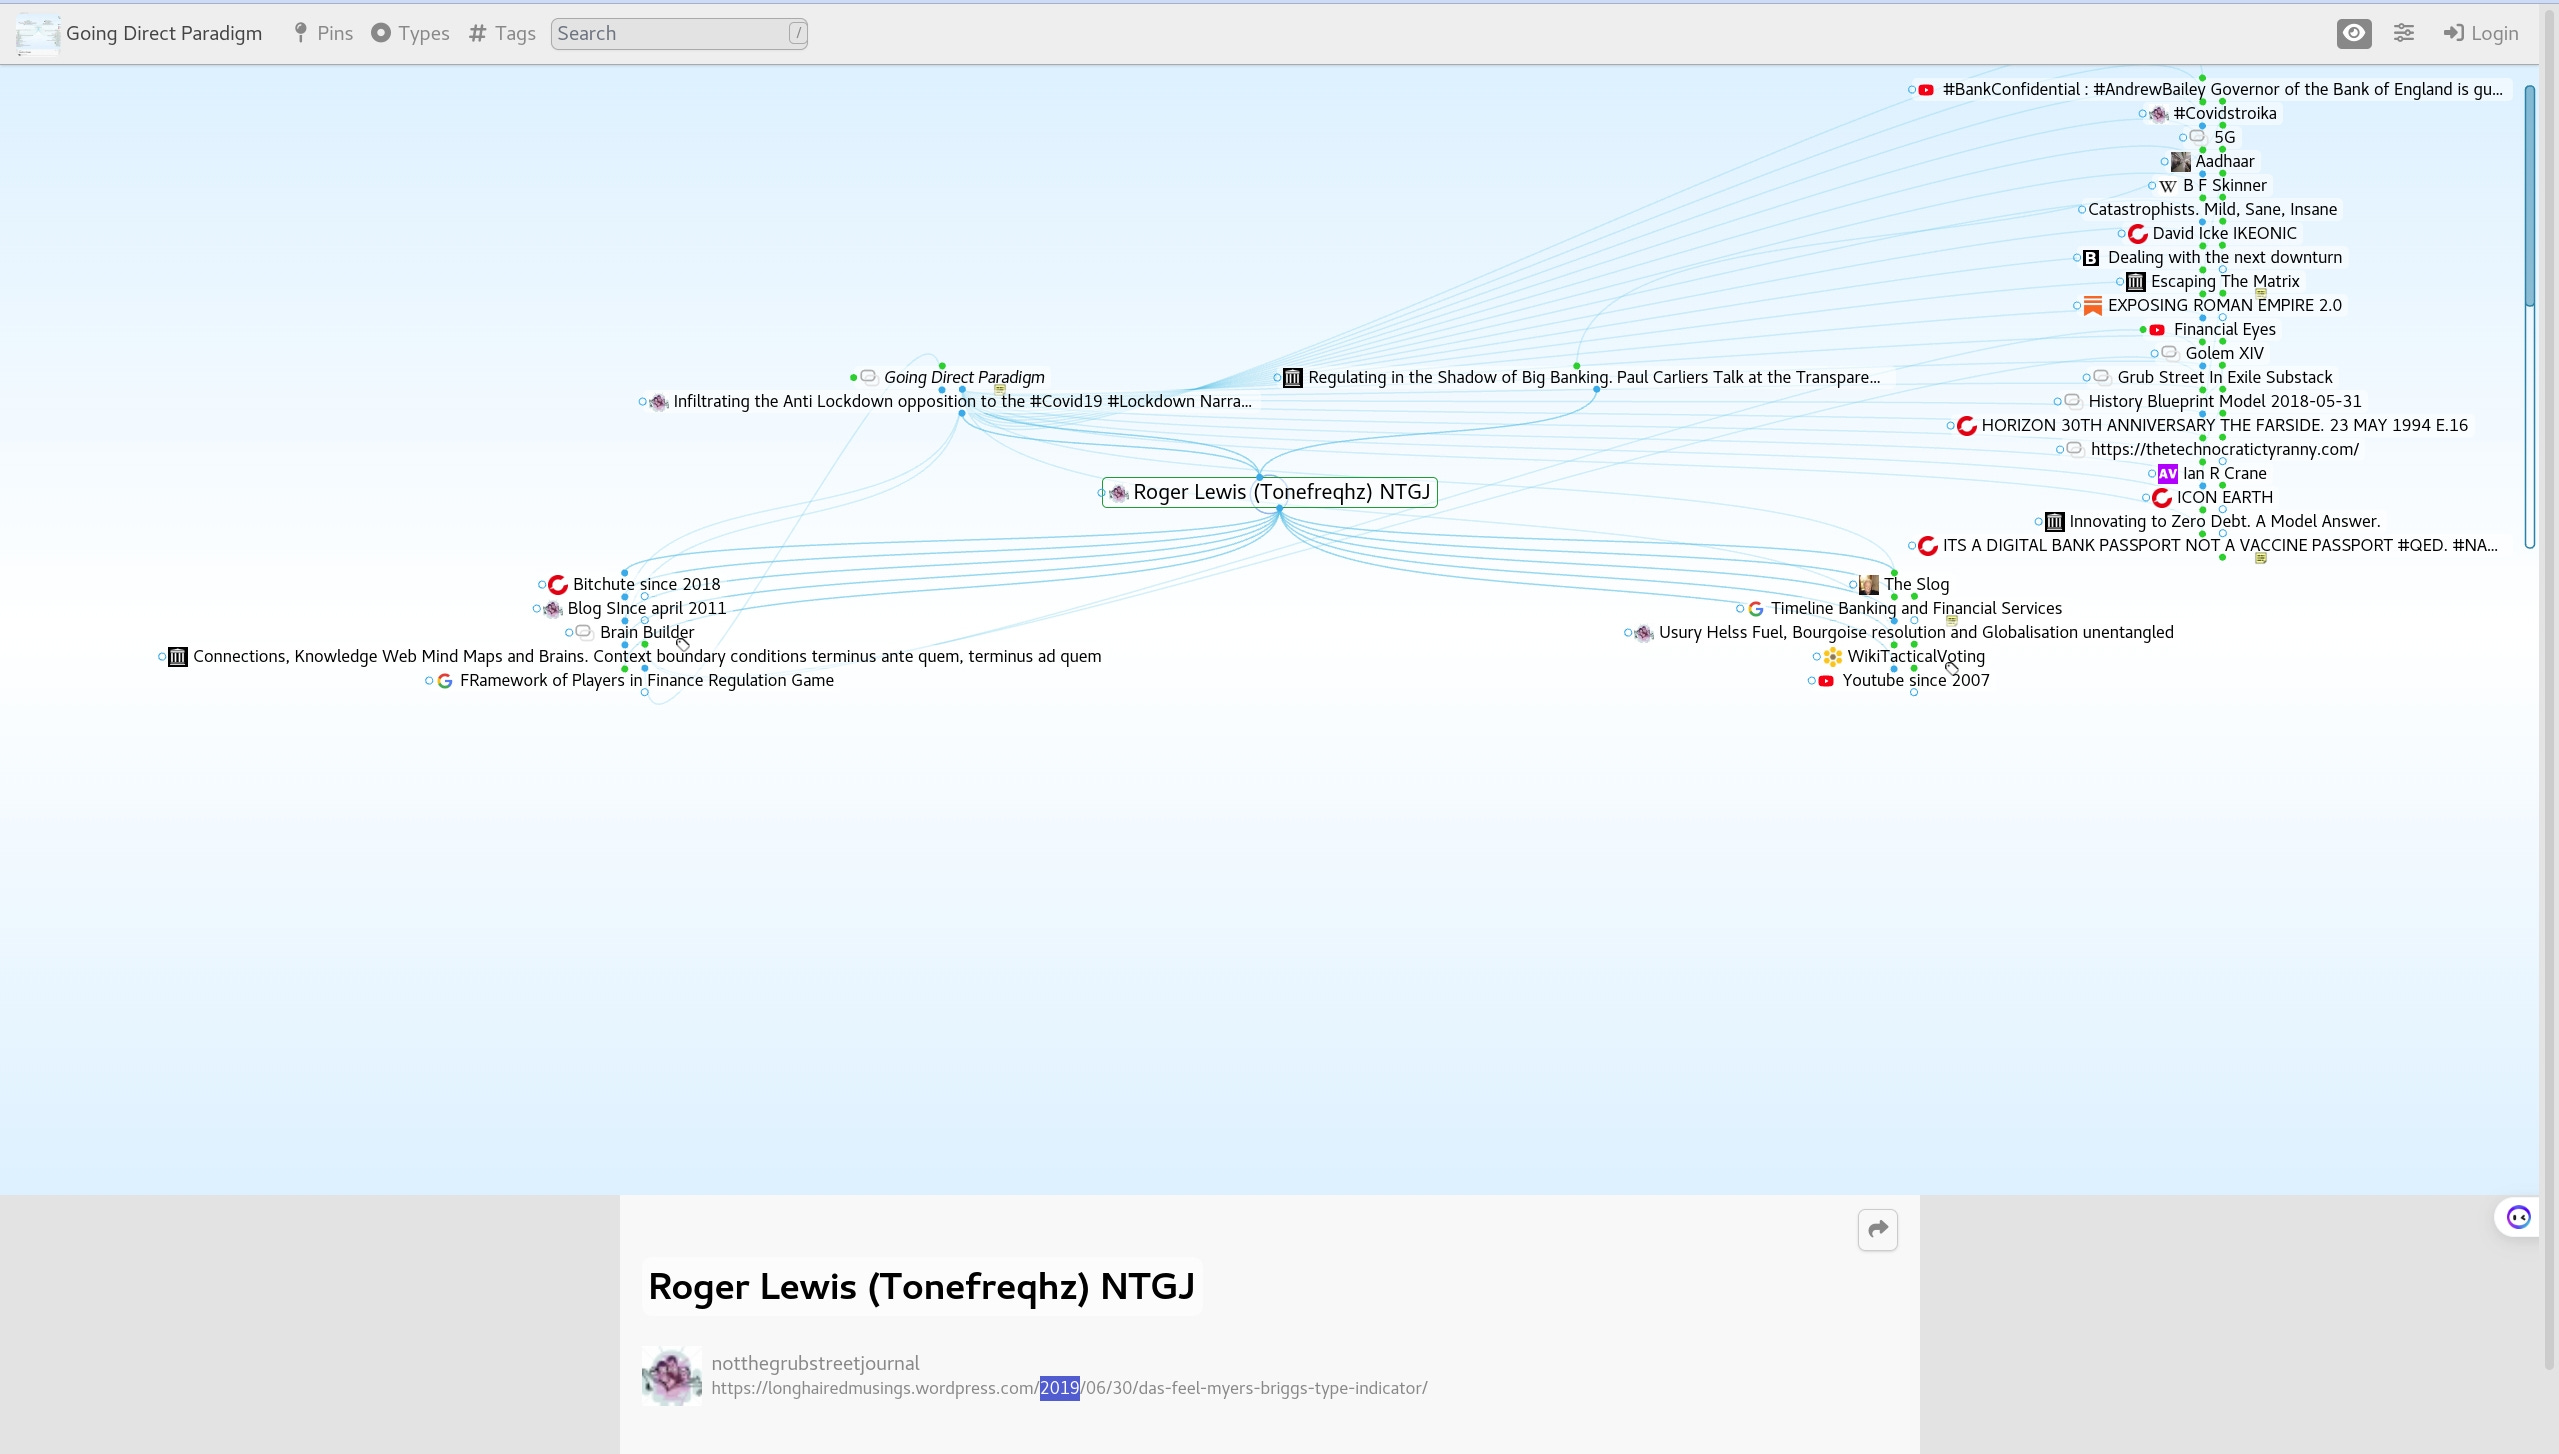Open the Brain Builder thought
The image size is (2559, 1454).
point(646,632)
